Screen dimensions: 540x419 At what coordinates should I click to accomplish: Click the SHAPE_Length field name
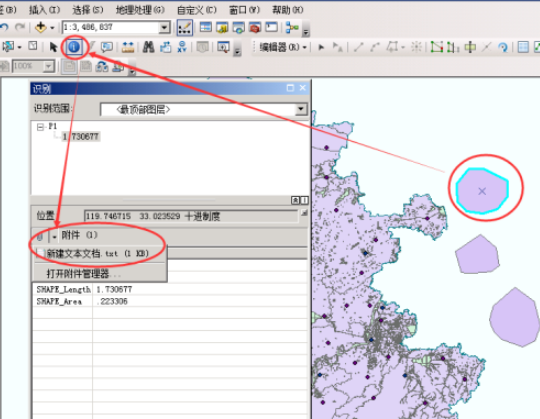point(63,289)
